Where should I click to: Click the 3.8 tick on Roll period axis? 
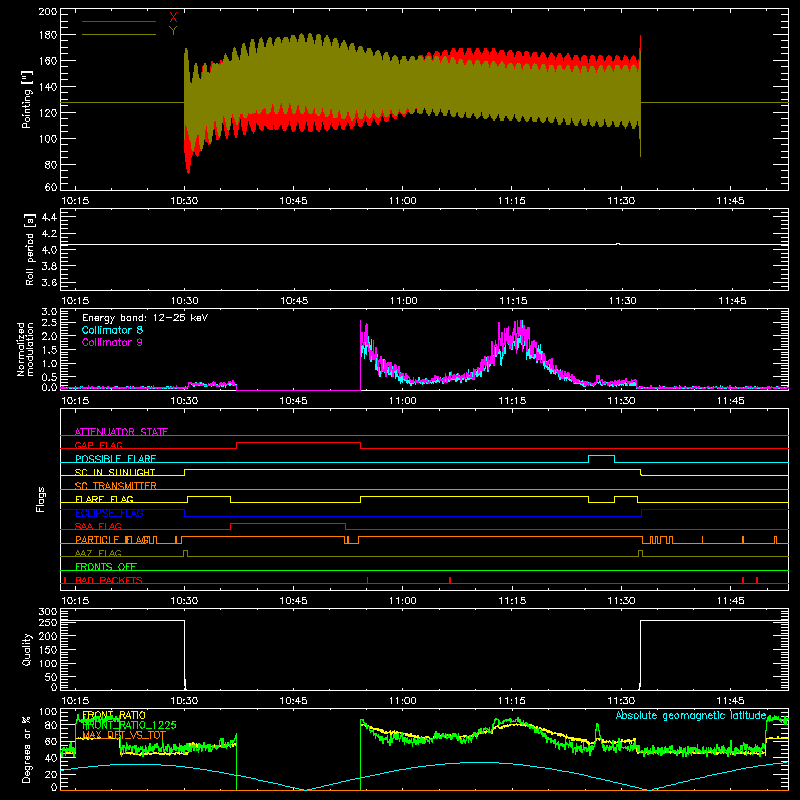point(49,266)
